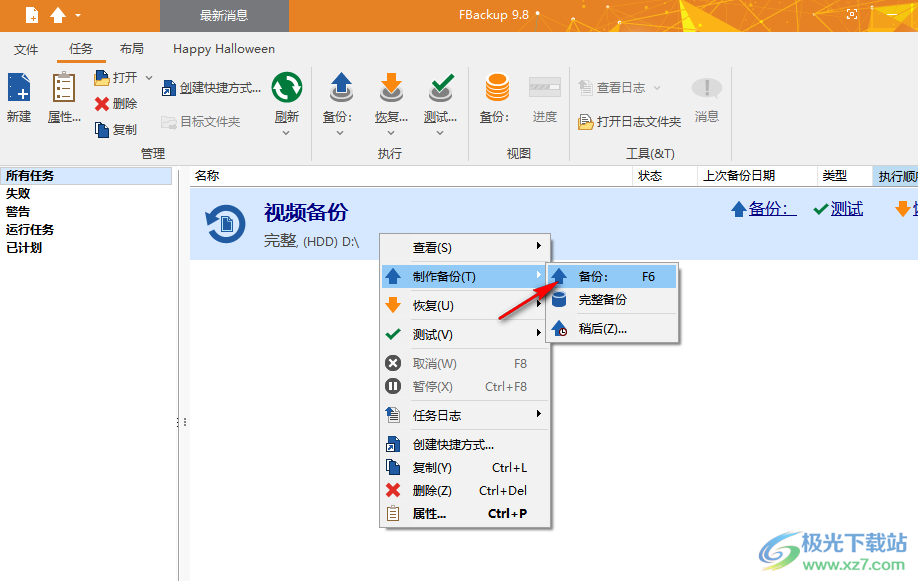Click the sidebar splitter collapse handle

(x=181, y=422)
